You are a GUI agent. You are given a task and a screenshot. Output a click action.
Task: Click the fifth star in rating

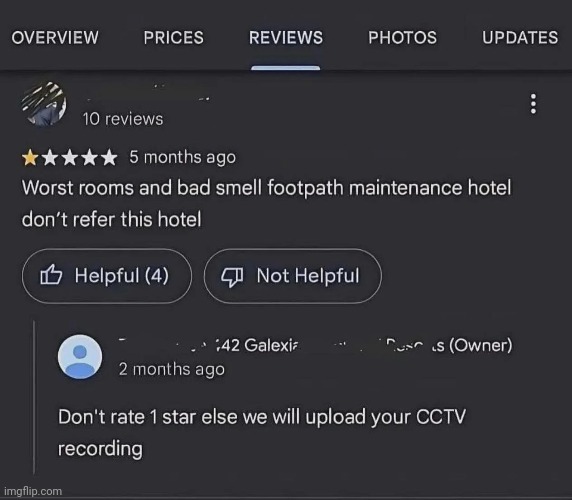[x=109, y=158]
